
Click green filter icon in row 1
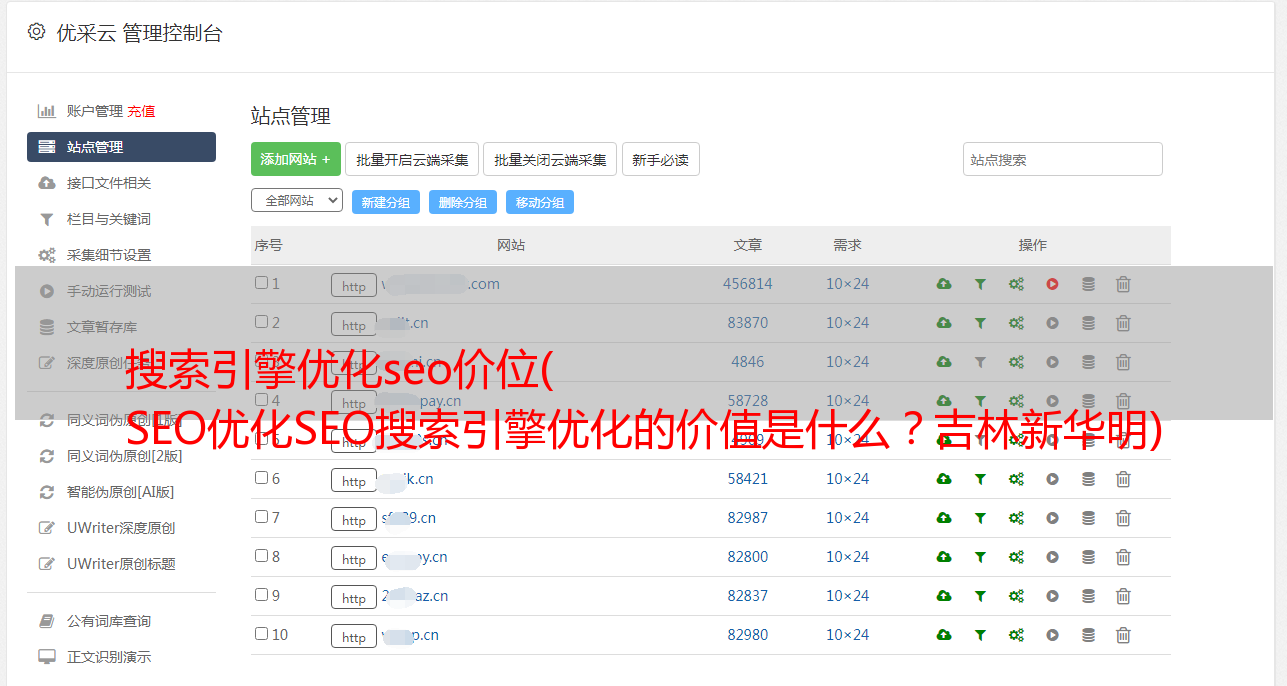pyautogui.click(x=980, y=284)
